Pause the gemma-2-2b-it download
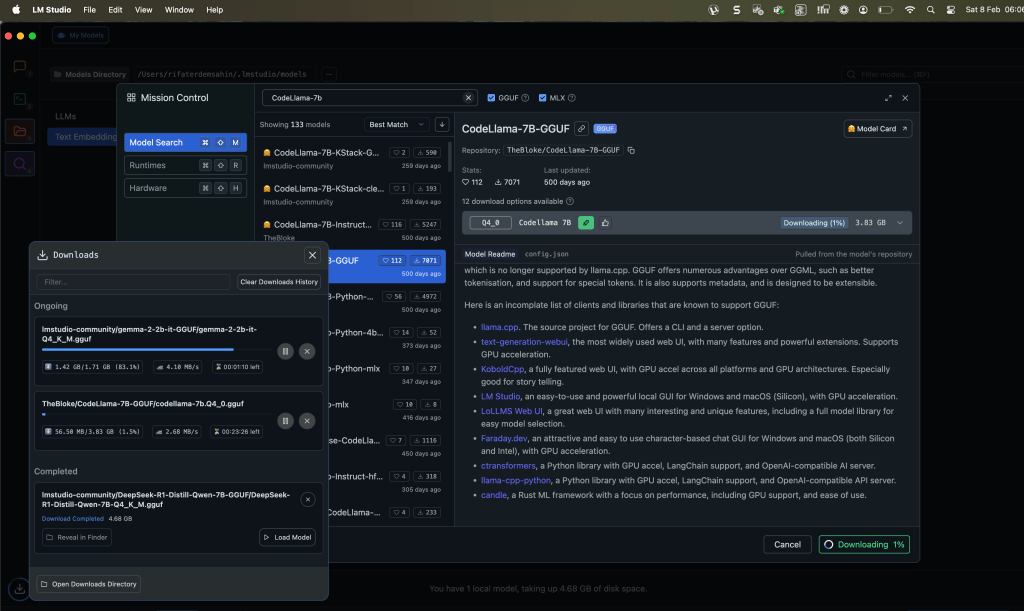The width and height of the screenshot is (1024, 611). pyautogui.click(x=285, y=351)
